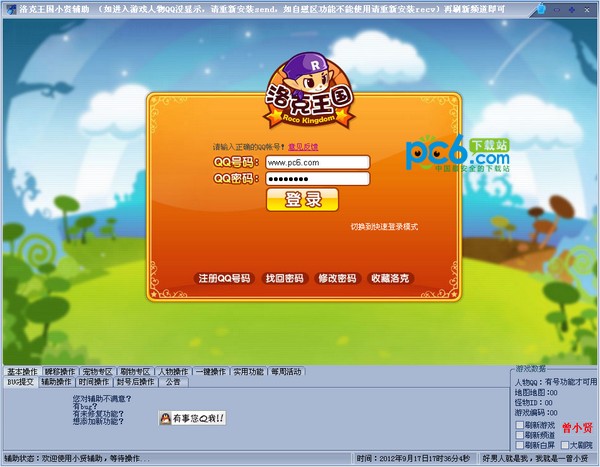Click the yellow 登录 login button
This screenshot has height=467, width=600.
302,200
